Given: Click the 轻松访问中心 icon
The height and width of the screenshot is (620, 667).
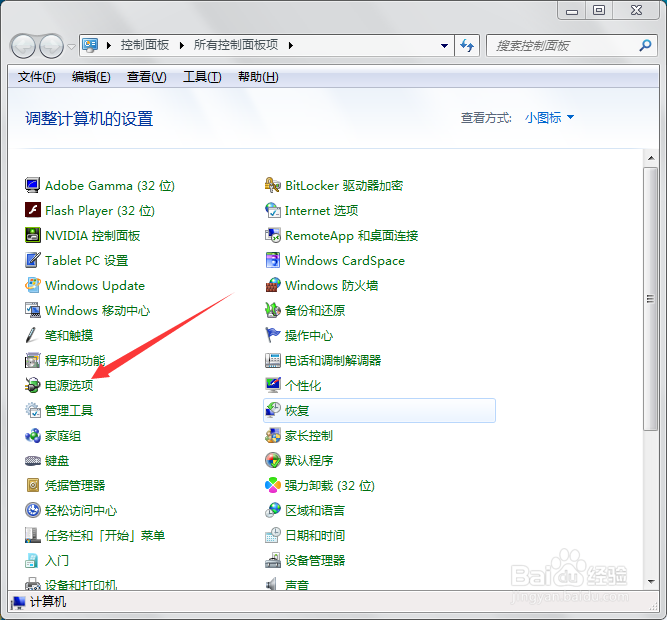Looking at the screenshot, I should click(32, 510).
